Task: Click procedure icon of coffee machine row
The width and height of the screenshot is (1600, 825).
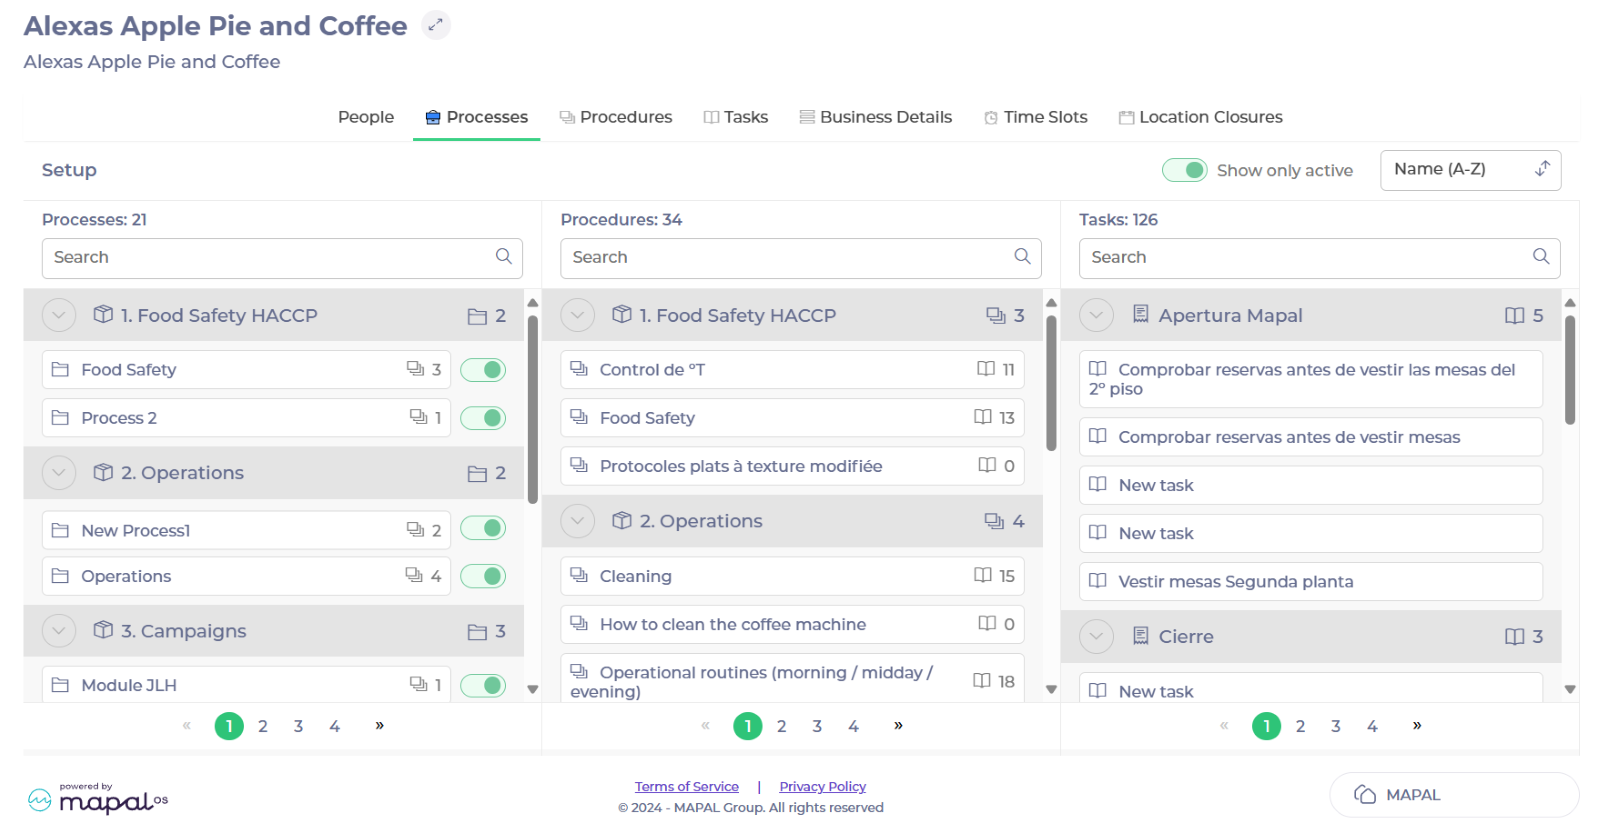Action: click(579, 623)
